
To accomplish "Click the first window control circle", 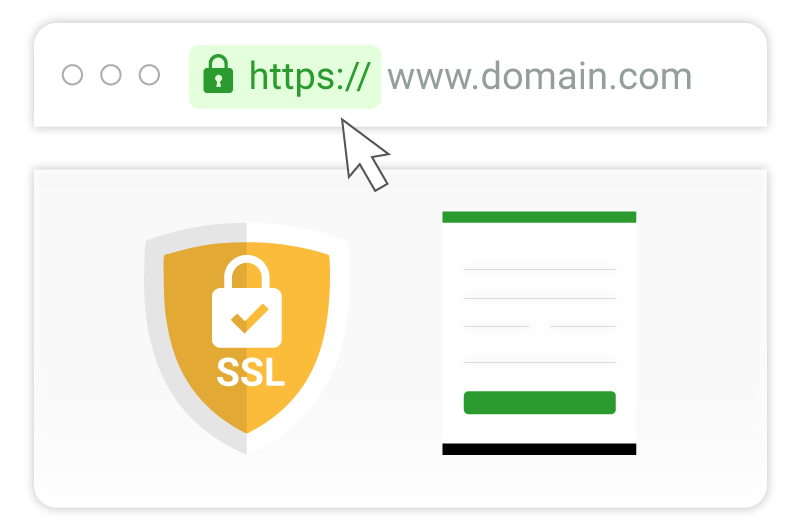I will [72, 75].
